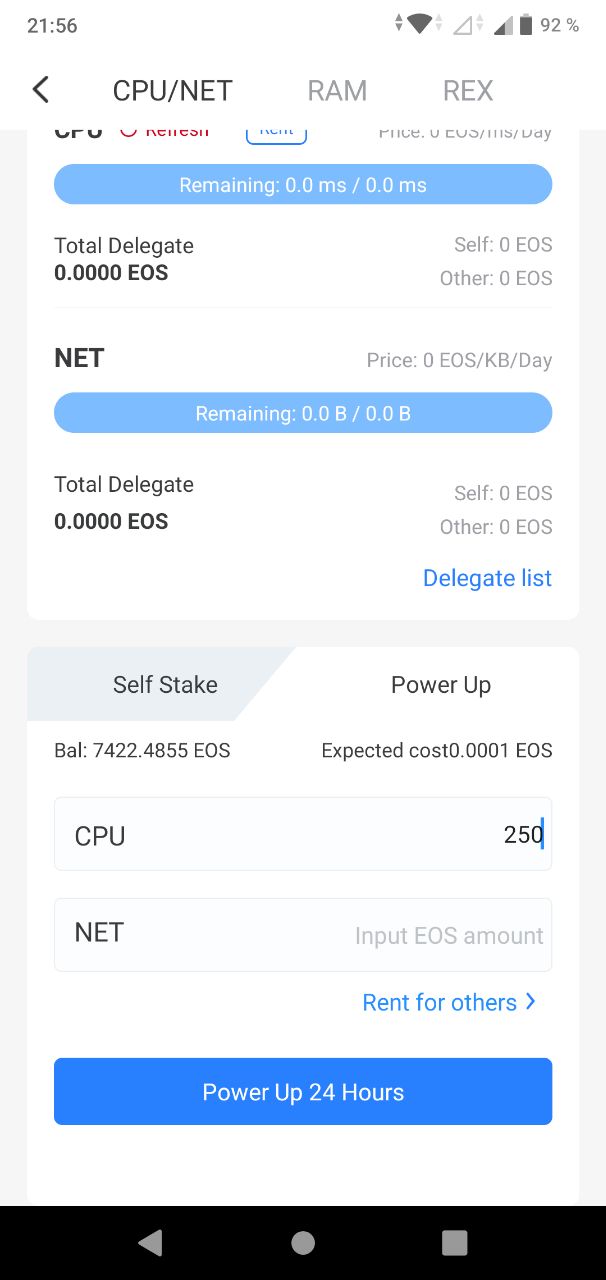Click the Rent button beside CPU
This screenshot has width=606, height=1280.
pos(276,133)
